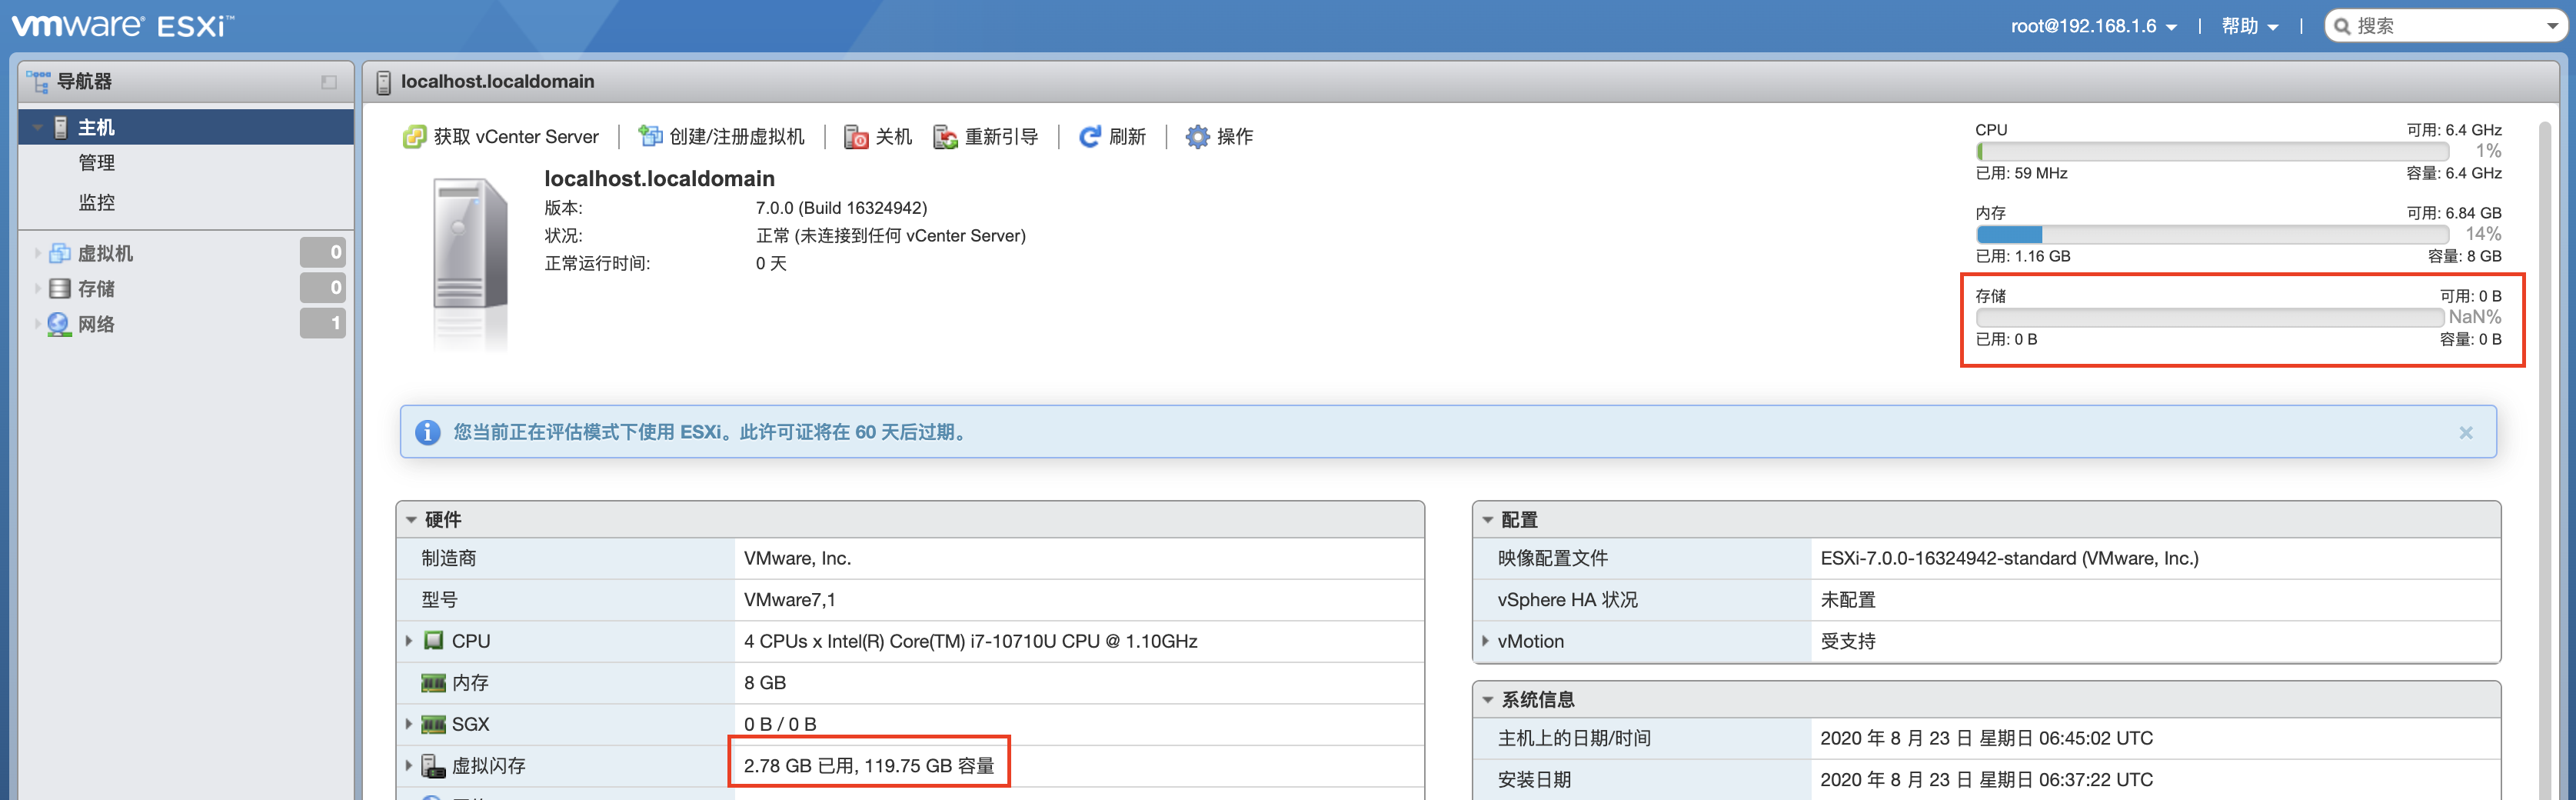Click the Refresh (刷新) icon

click(x=1090, y=137)
